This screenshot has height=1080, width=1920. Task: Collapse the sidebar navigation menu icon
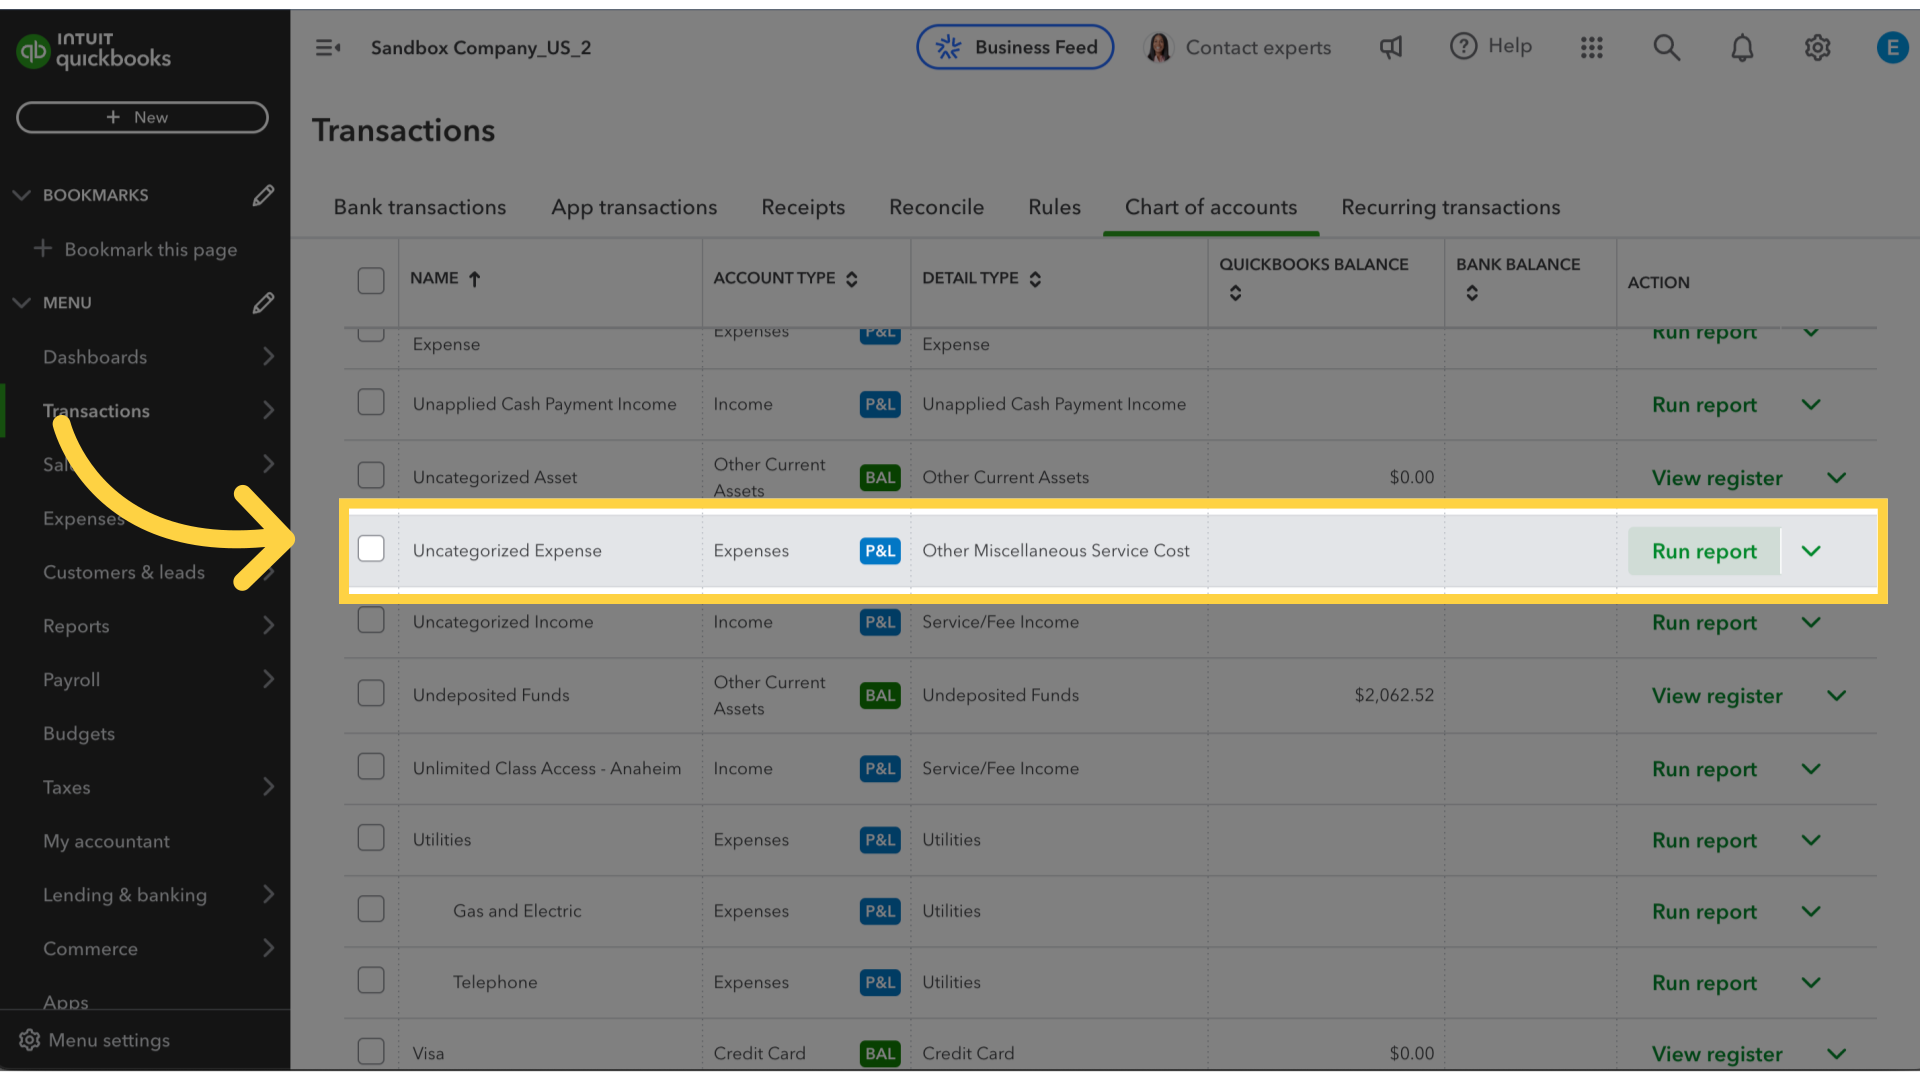(x=328, y=47)
